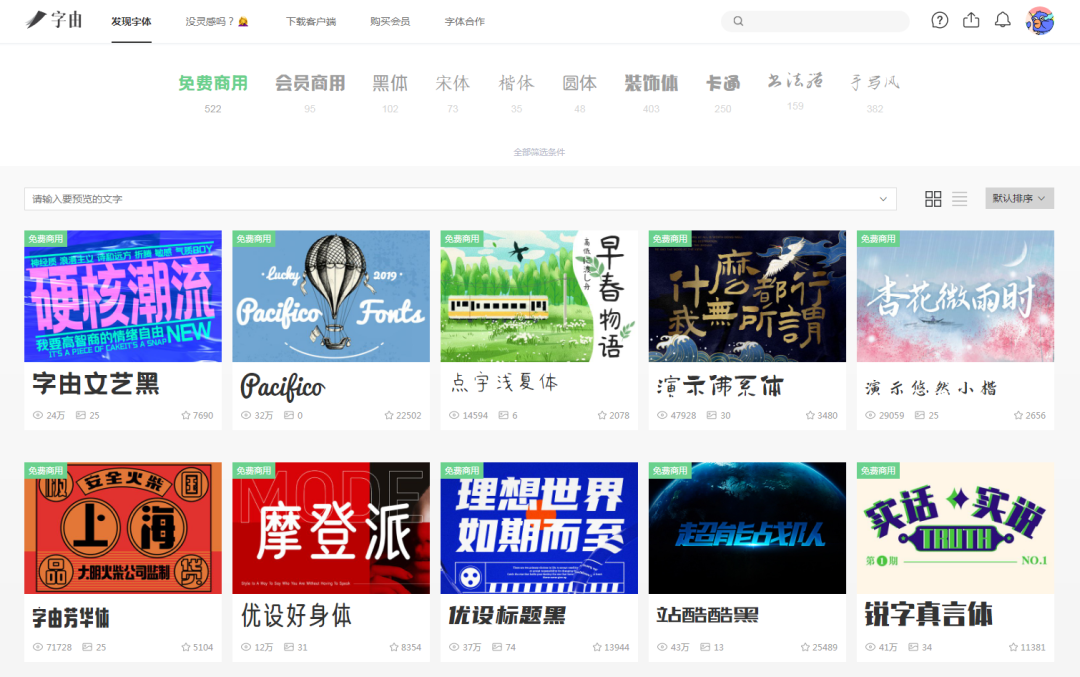Open the 默认排序 sort dropdown
1080x677 pixels.
click(1019, 199)
